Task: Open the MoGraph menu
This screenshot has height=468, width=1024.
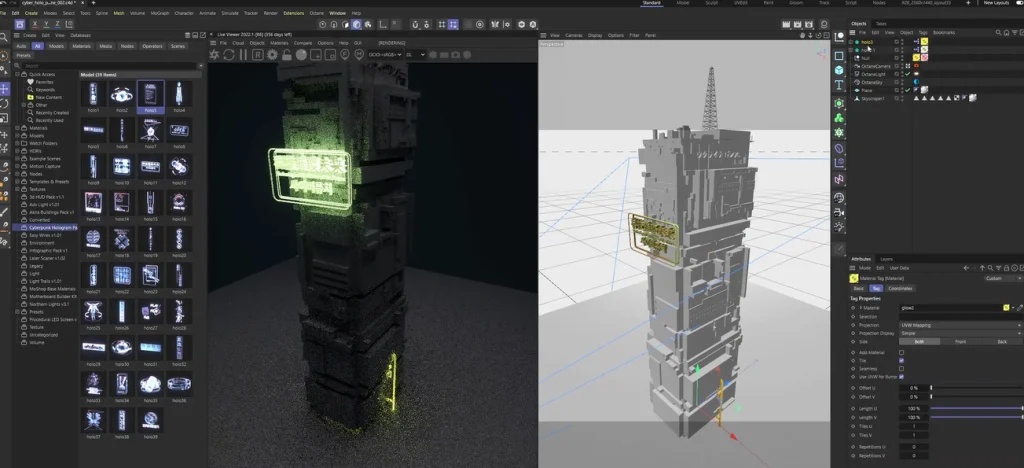Action: (159, 13)
